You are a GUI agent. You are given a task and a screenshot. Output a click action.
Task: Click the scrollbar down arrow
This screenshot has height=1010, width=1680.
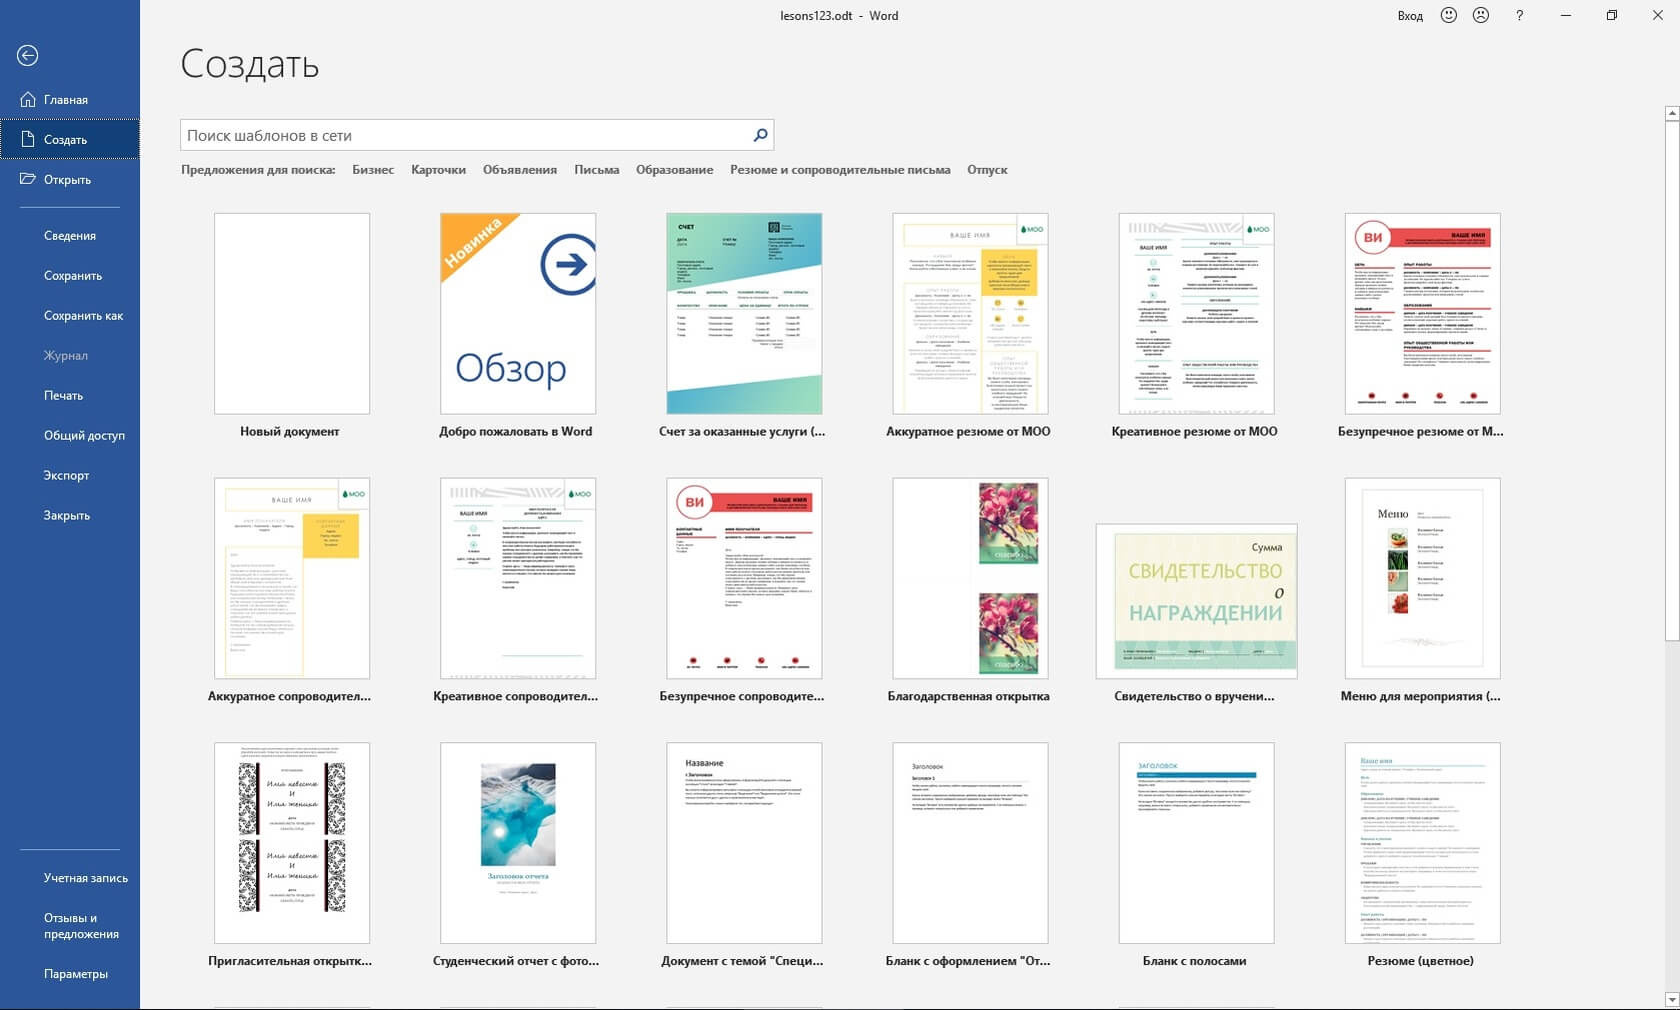pyautogui.click(x=1671, y=1000)
